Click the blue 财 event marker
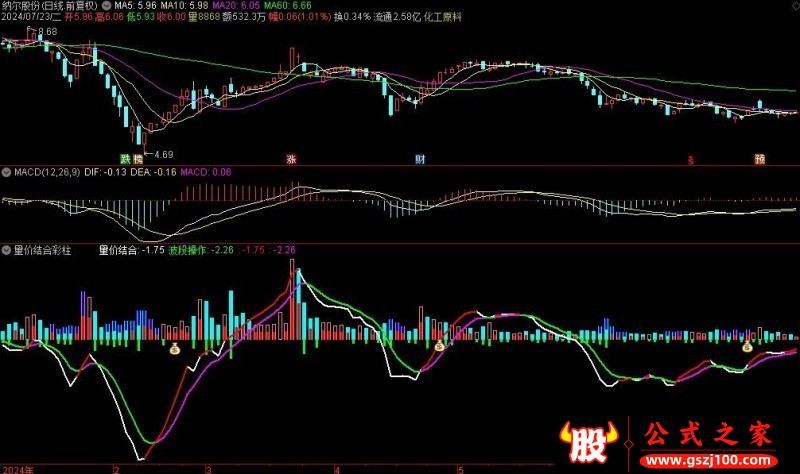800x474 pixels. tap(420, 159)
